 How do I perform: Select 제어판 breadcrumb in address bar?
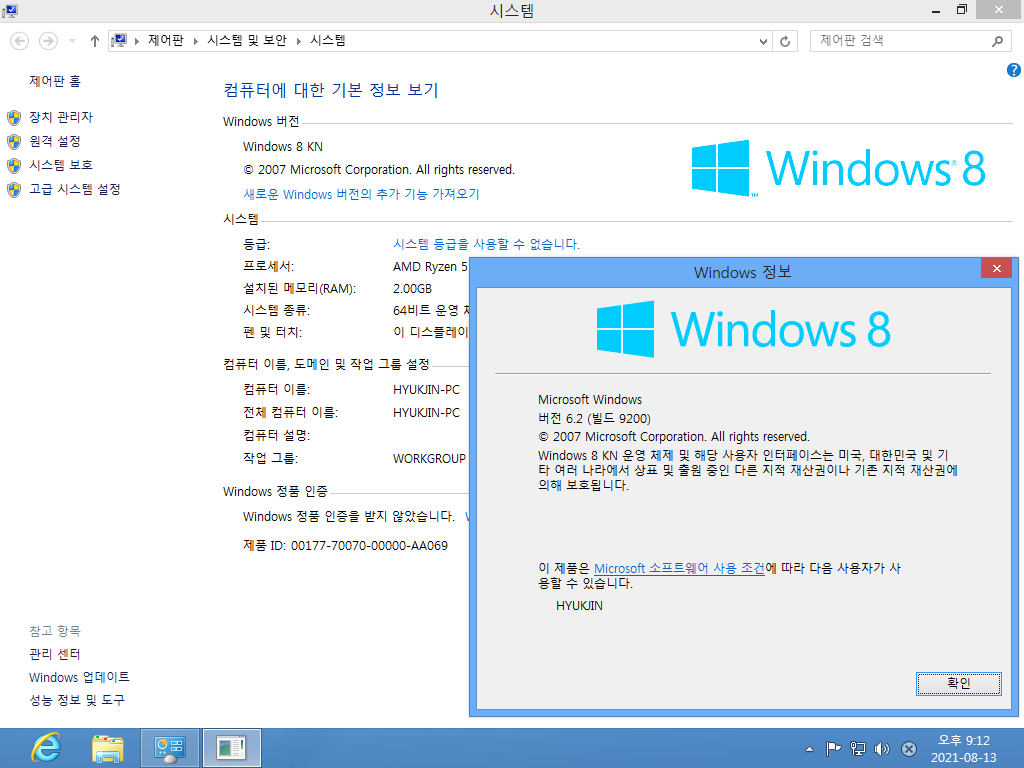[166, 40]
